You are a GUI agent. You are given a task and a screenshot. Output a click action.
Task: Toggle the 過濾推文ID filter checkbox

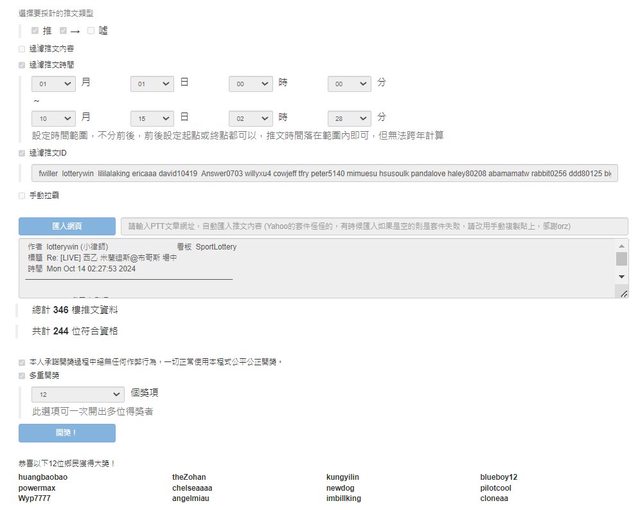click(23, 153)
